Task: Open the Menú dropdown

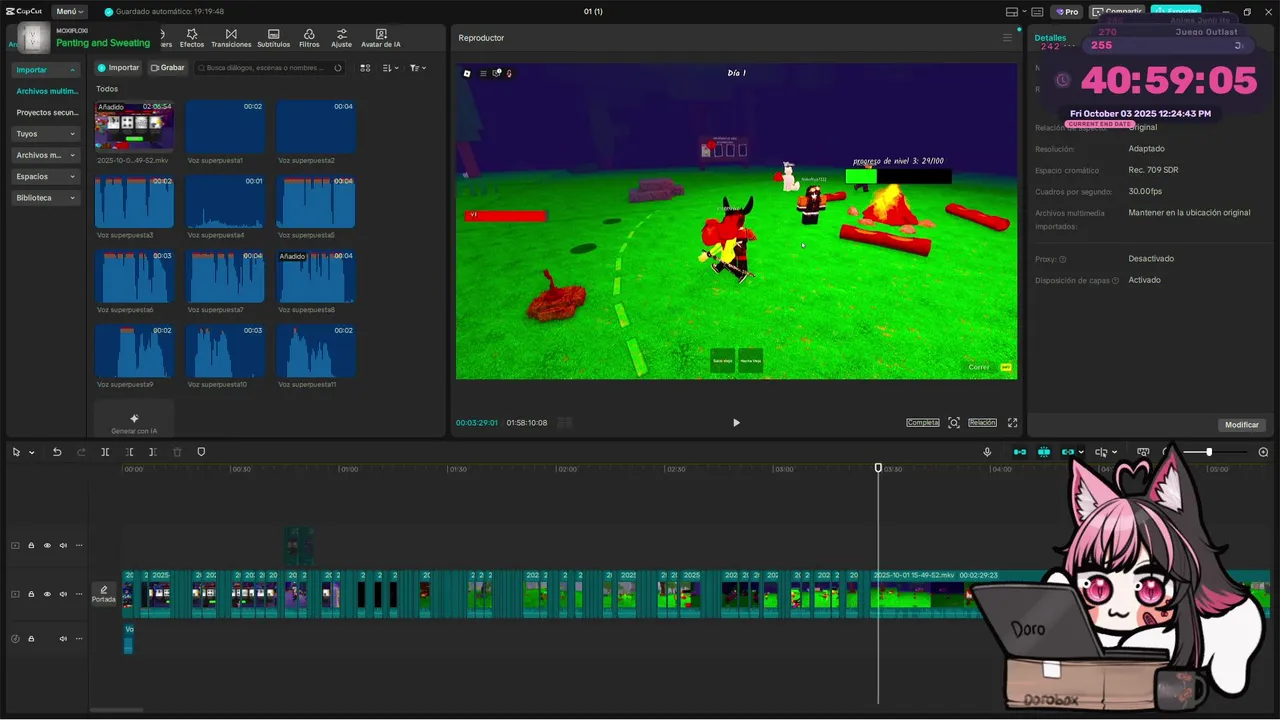Action: [x=69, y=11]
